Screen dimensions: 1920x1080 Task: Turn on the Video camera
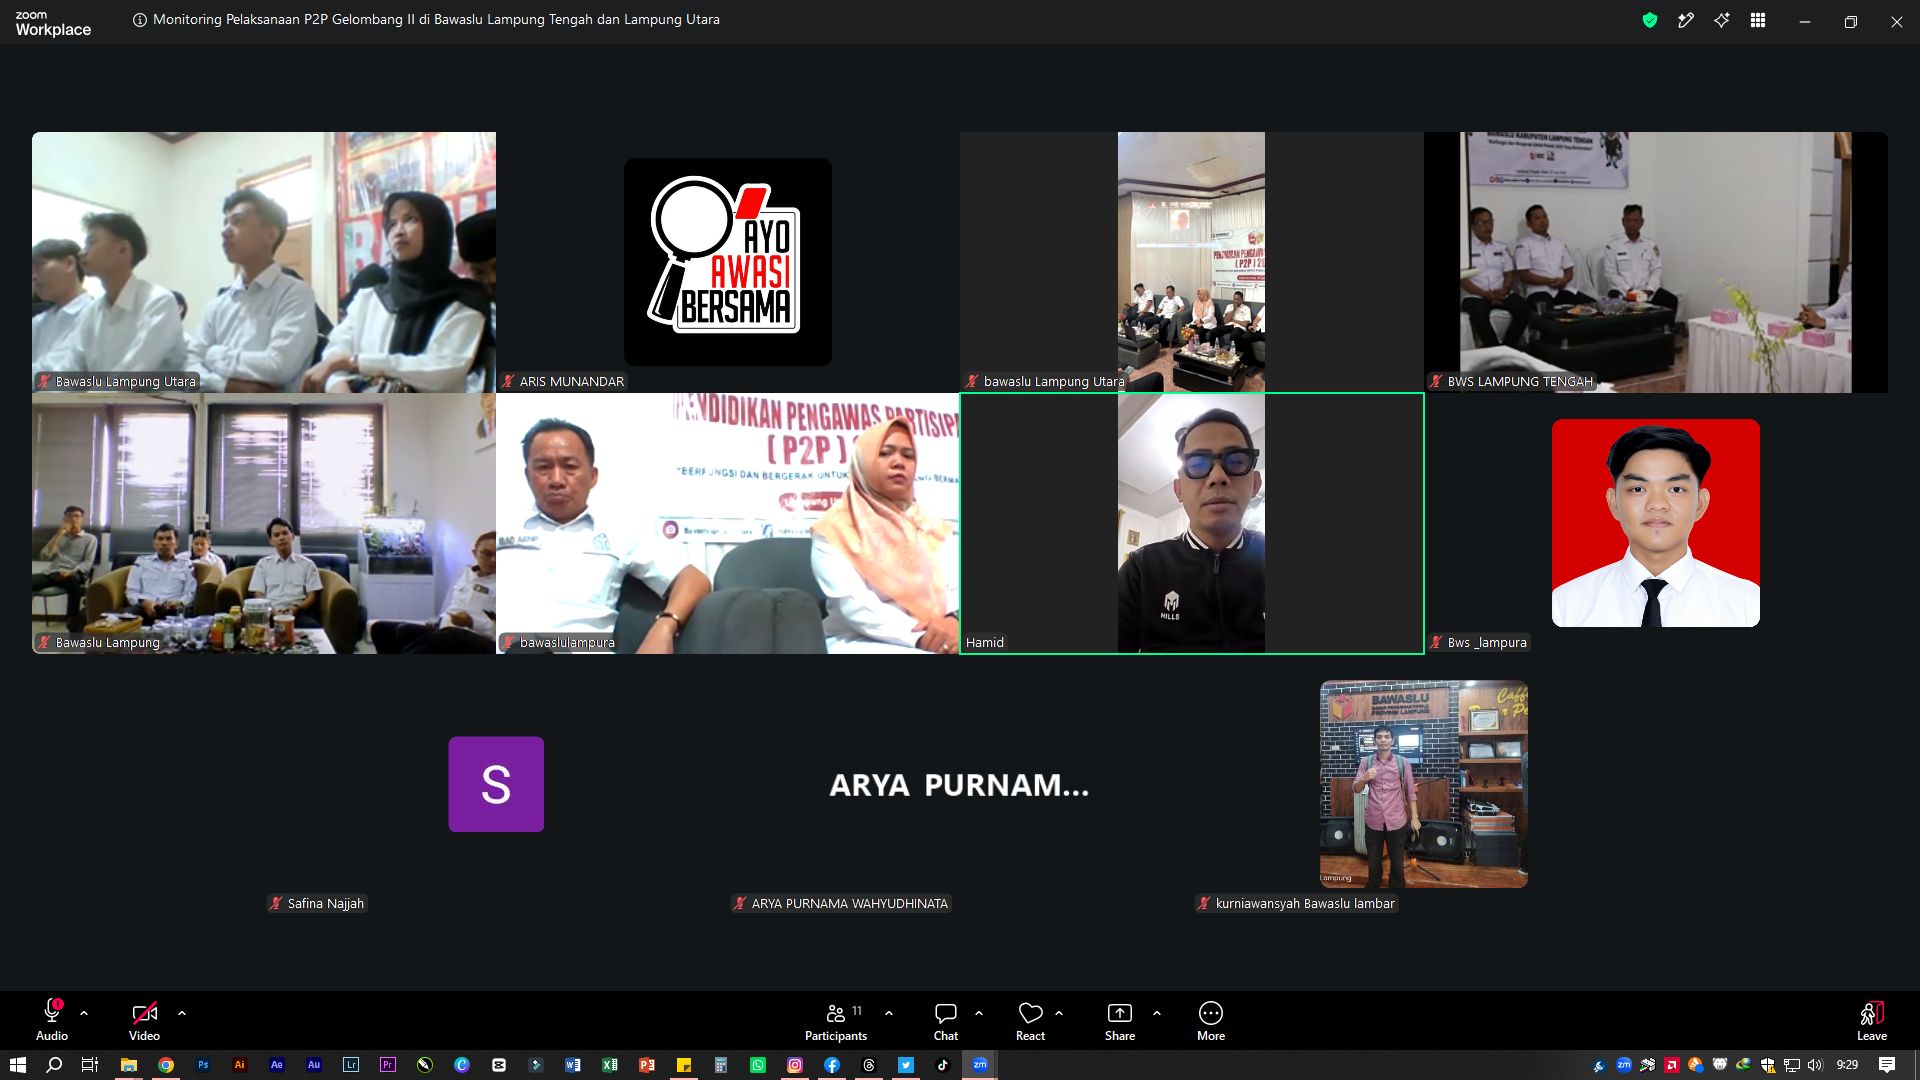pyautogui.click(x=144, y=1021)
